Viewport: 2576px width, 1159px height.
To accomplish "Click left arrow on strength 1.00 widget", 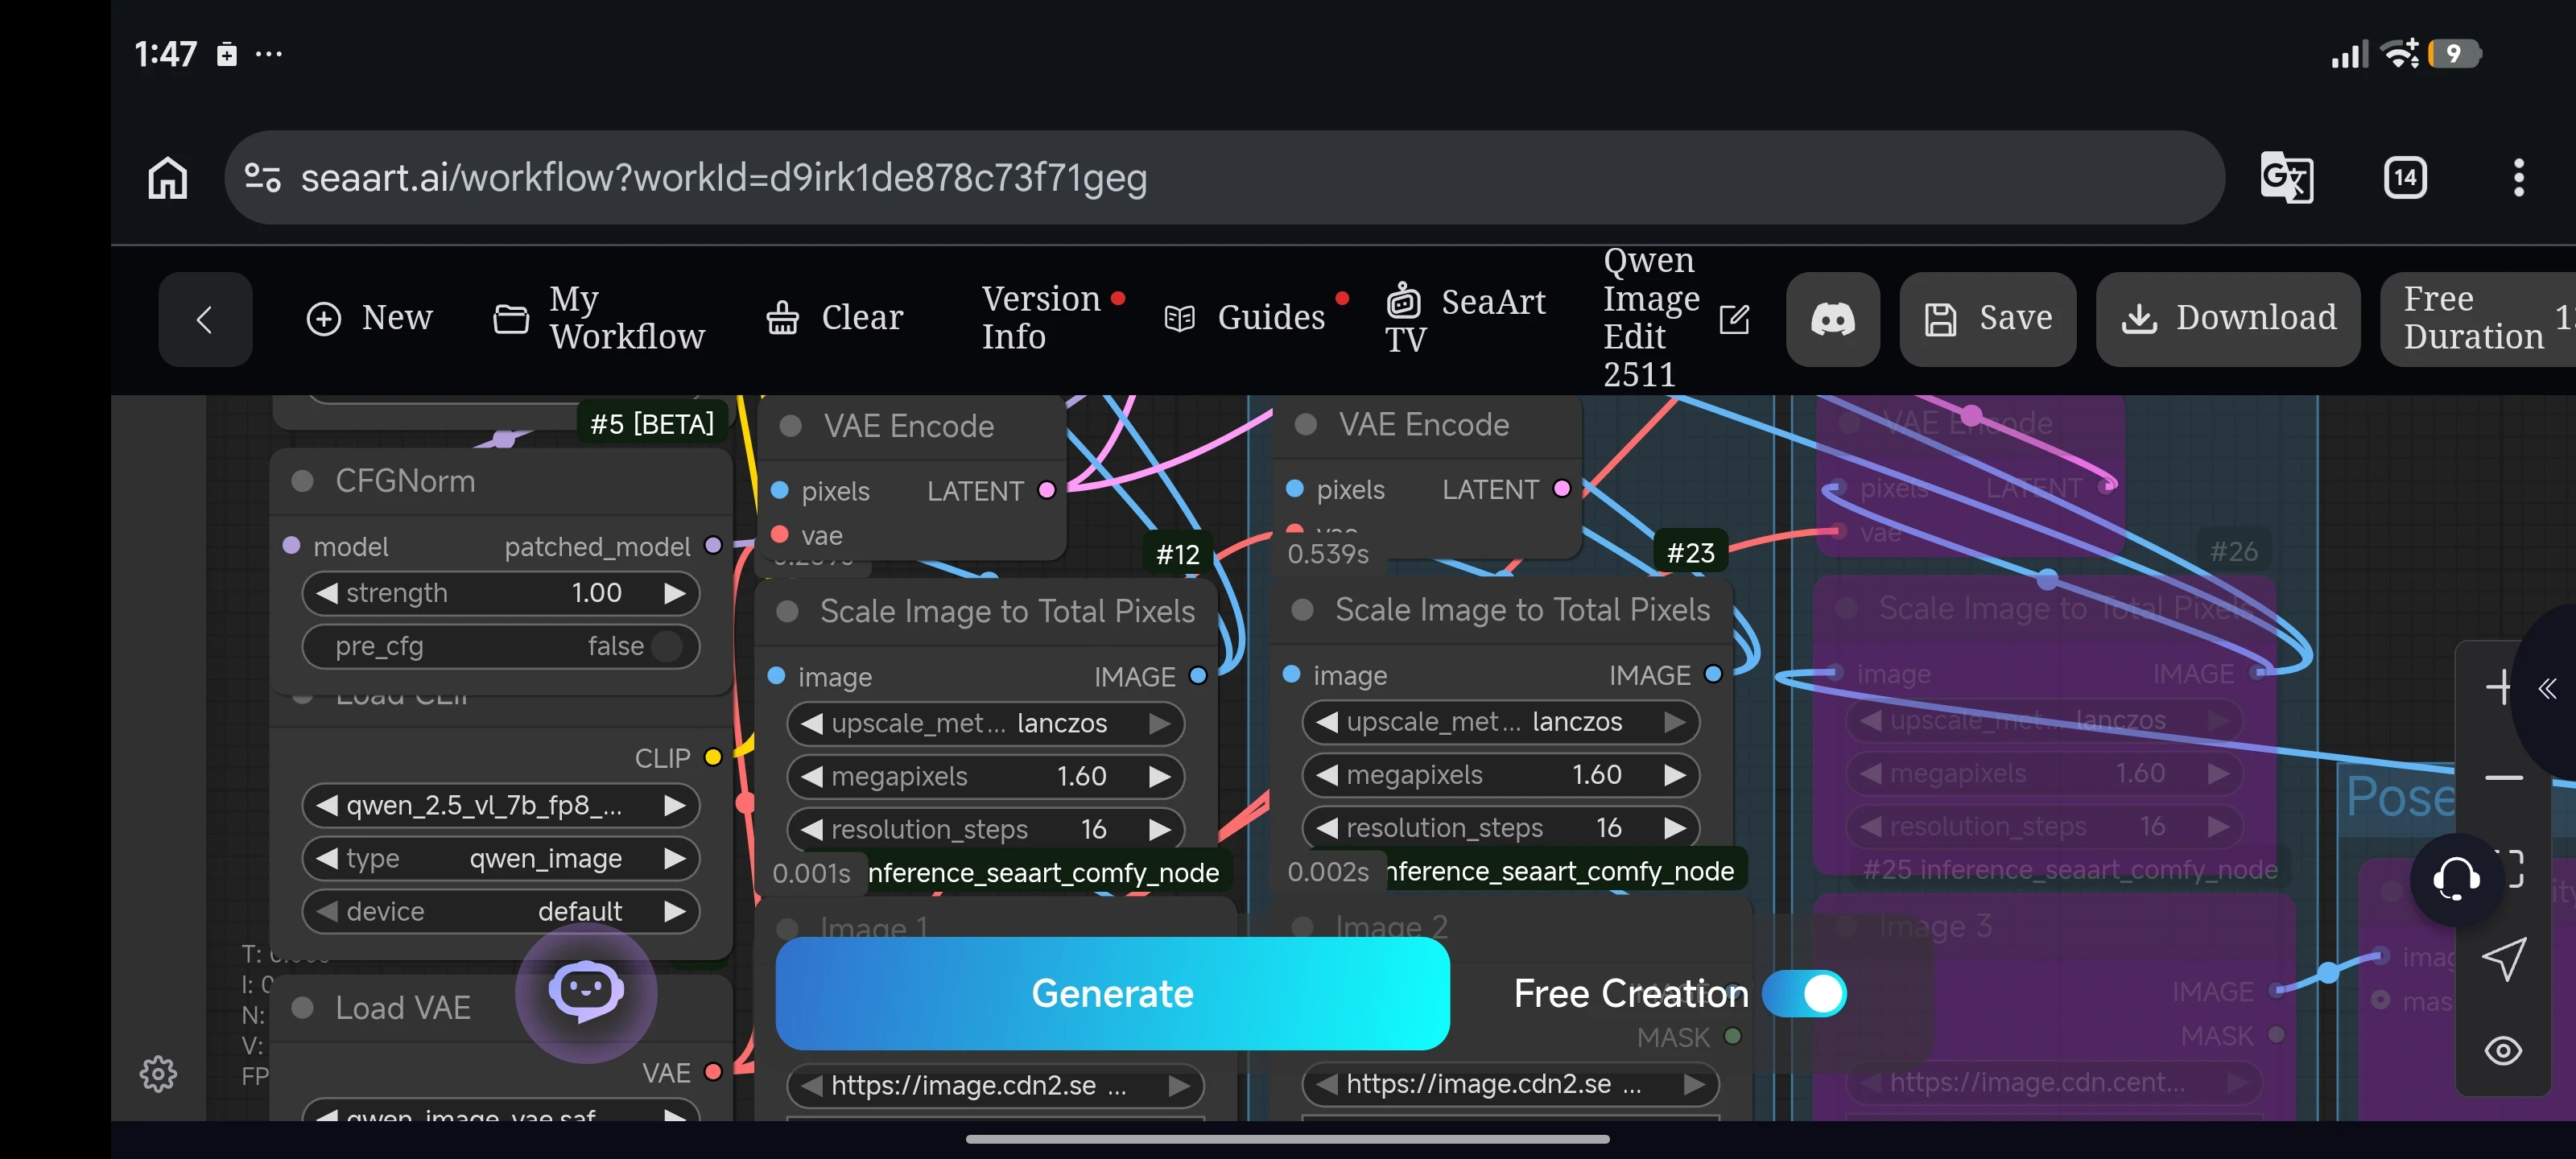I will pos(327,593).
